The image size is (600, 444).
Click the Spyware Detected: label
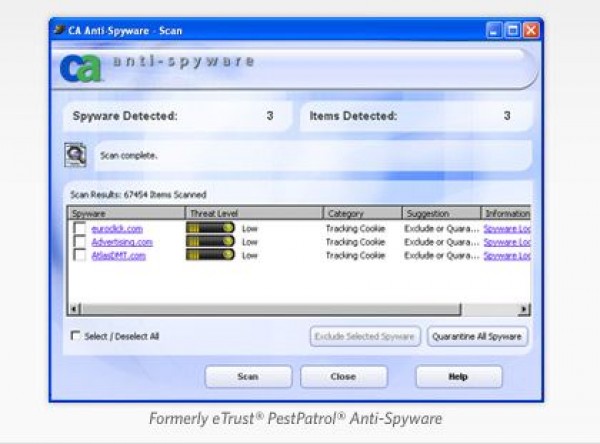[125, 116]
